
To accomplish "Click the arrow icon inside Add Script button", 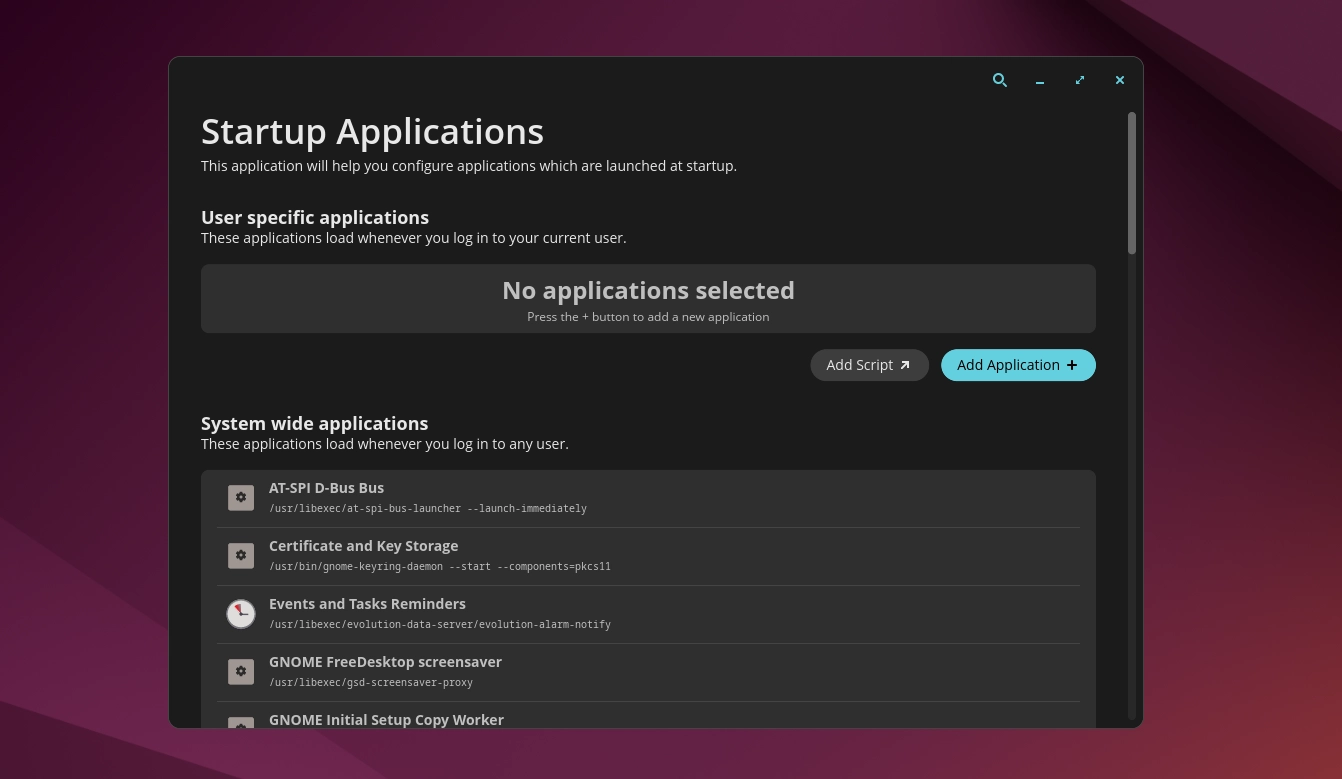I will (905, 365).
